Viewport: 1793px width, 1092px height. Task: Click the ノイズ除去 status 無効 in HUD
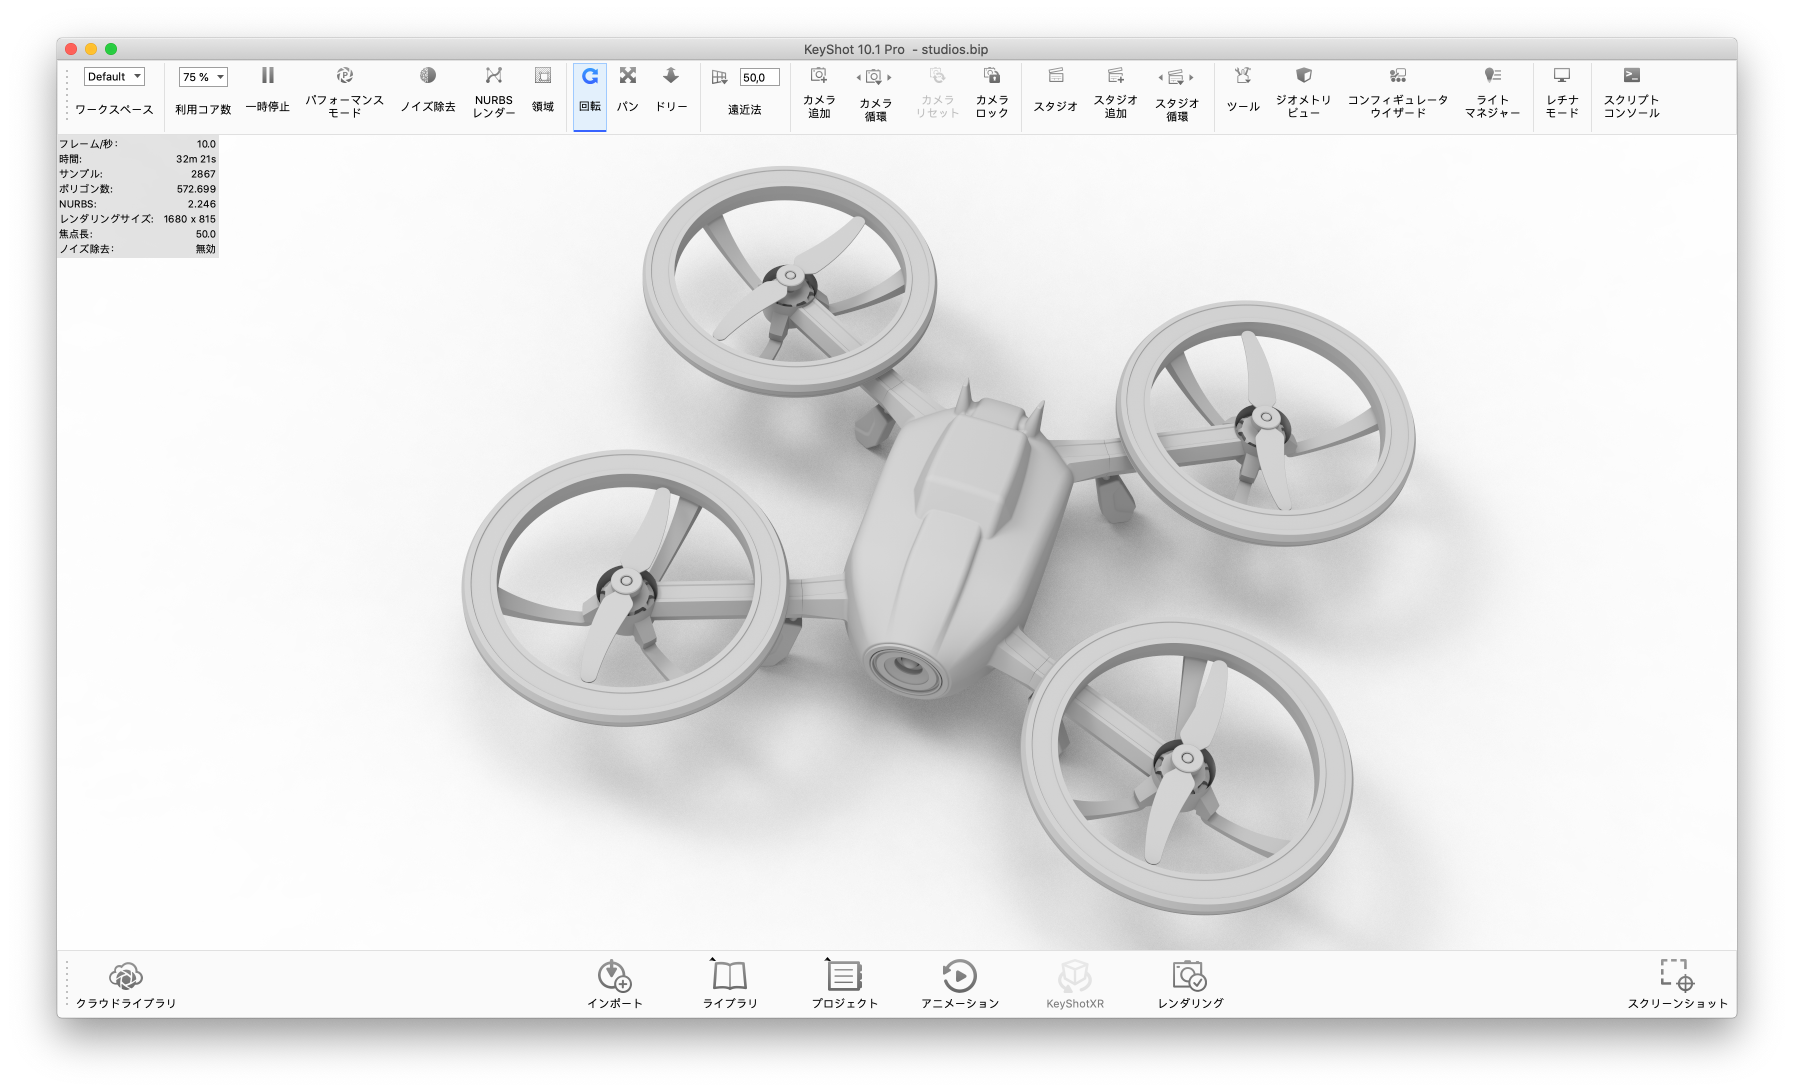pos(206,249)
